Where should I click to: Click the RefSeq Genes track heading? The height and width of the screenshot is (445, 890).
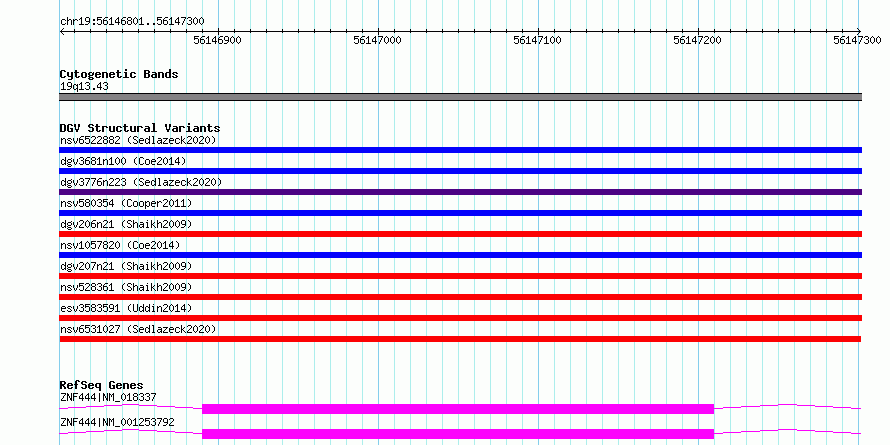(x=101, y=385)
